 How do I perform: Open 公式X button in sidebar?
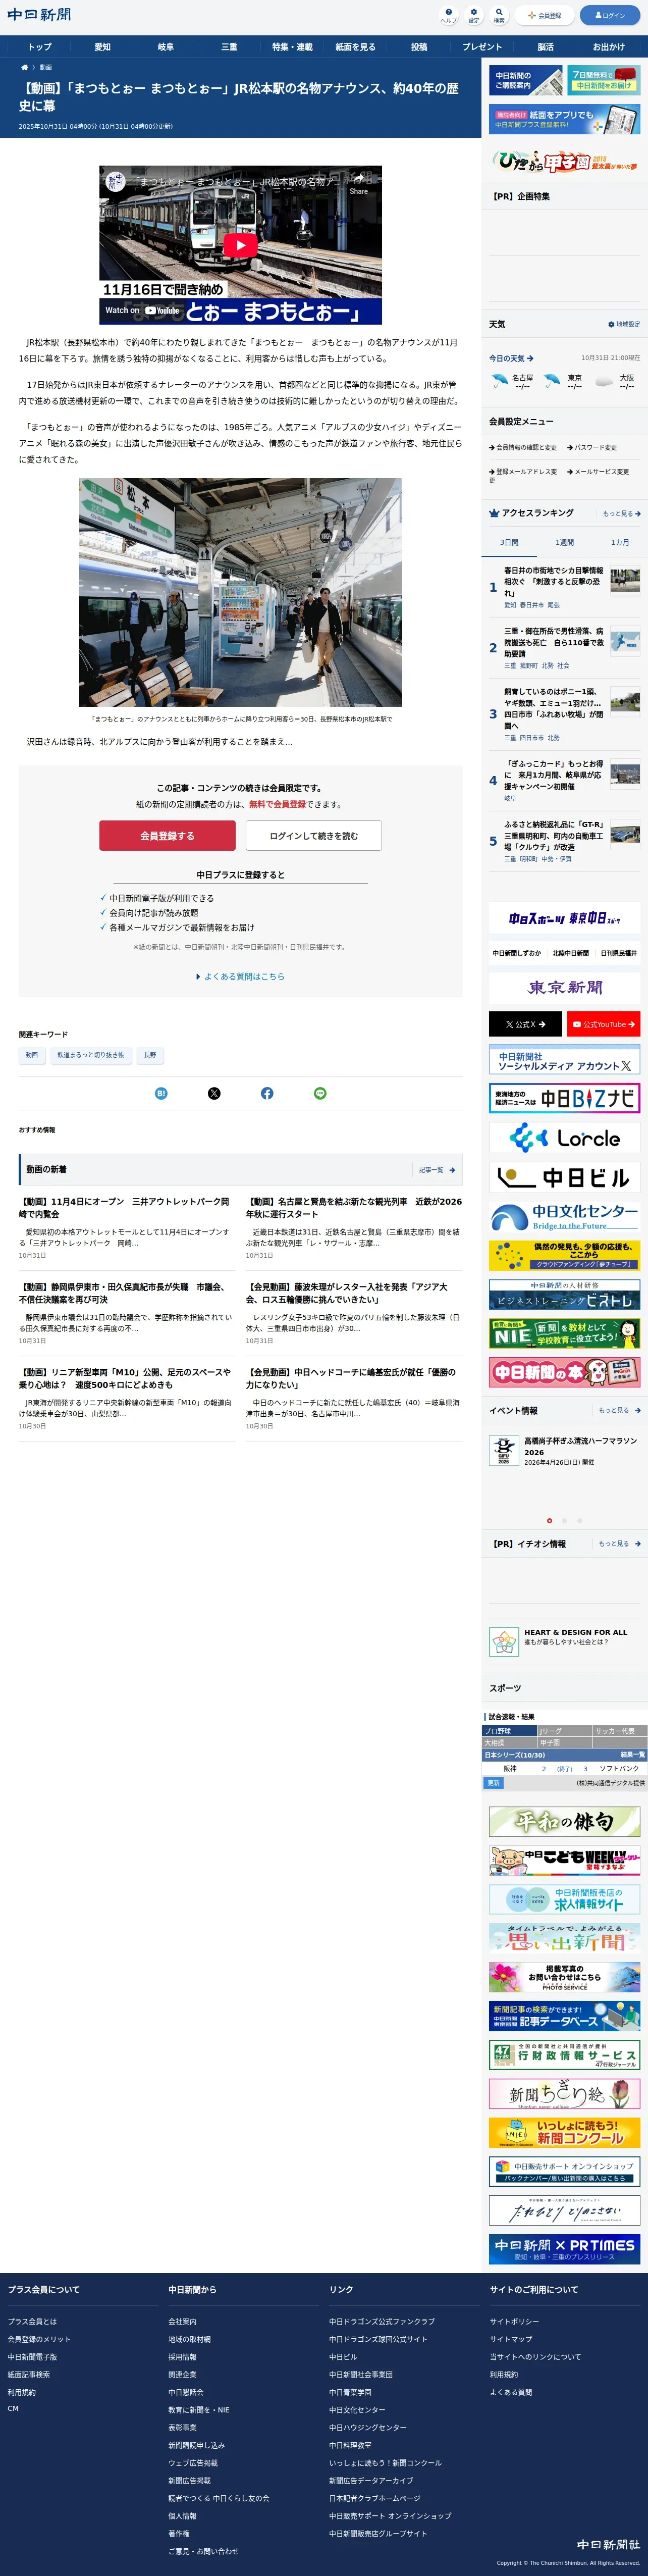point(525,1024)
